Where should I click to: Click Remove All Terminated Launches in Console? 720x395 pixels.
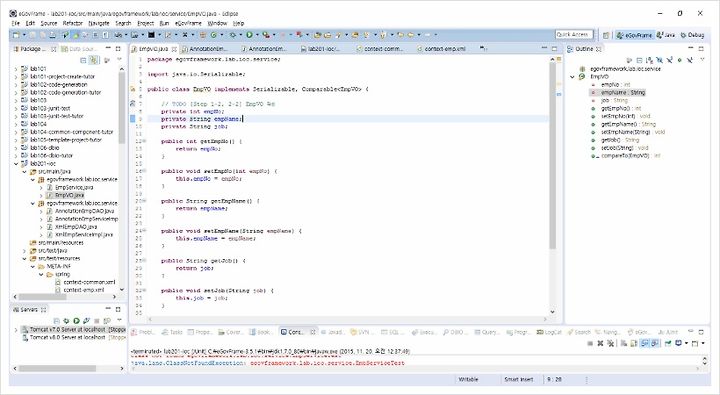(x=610, y=343)
